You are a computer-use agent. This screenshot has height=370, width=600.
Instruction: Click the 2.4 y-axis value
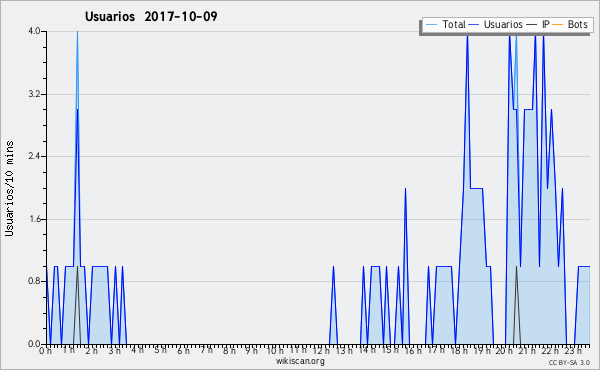34,156
